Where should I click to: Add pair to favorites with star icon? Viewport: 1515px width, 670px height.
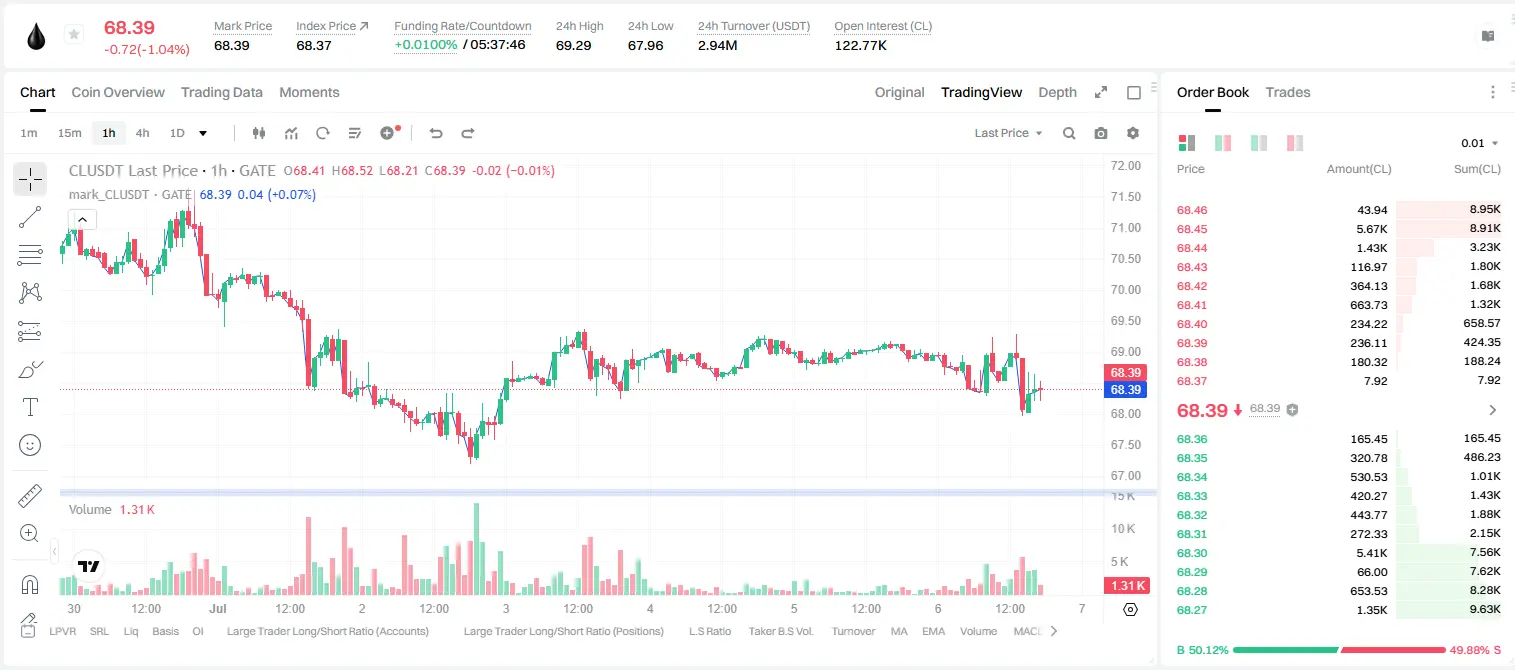click(74, 35)
